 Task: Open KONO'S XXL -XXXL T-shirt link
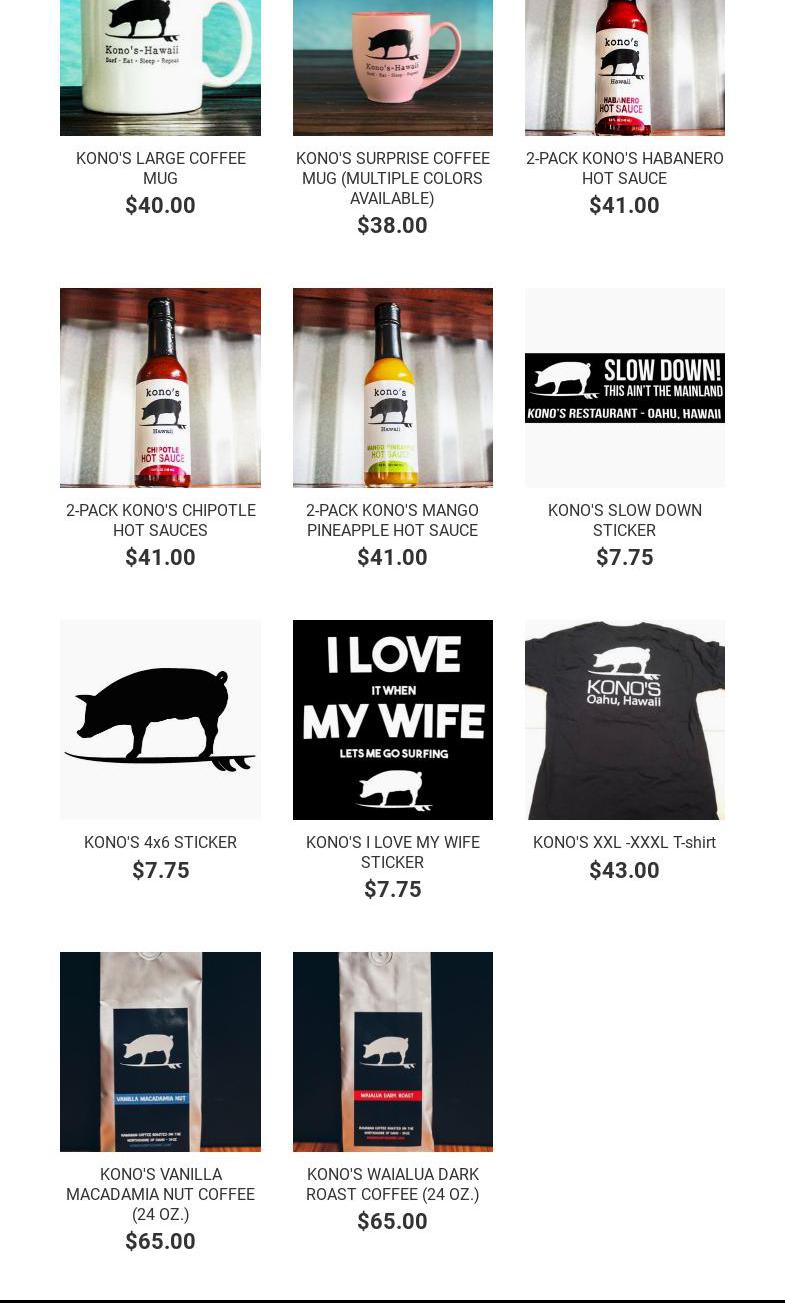(x=625, y=842)
